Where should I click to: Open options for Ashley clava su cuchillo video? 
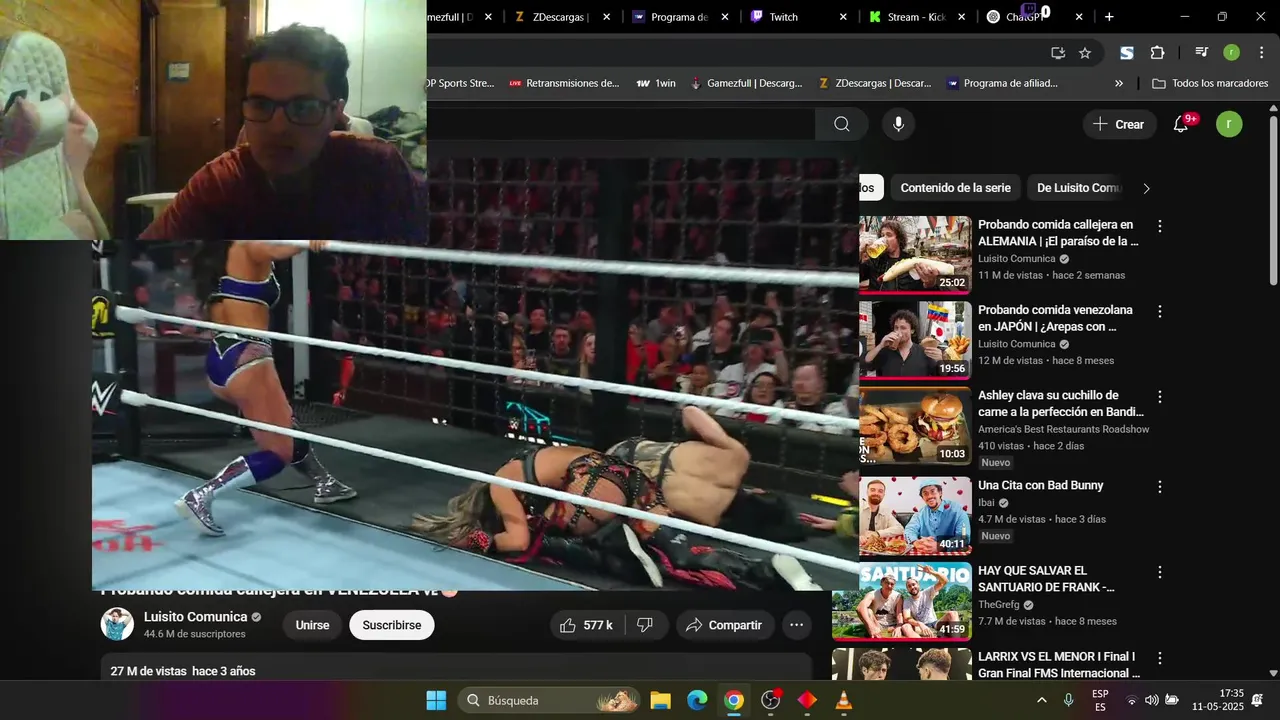[x=1160, y=397]
